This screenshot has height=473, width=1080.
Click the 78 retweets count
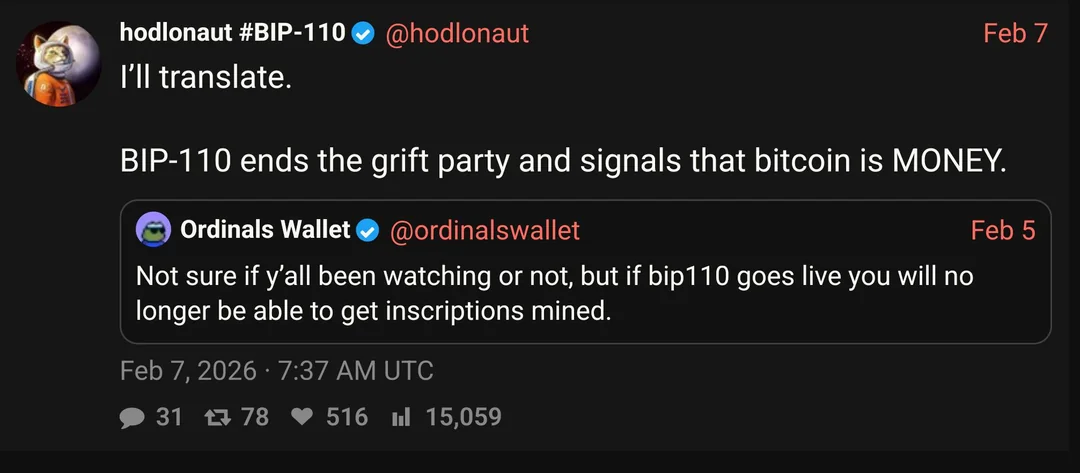pyautogui.click(x=255, y=417)
